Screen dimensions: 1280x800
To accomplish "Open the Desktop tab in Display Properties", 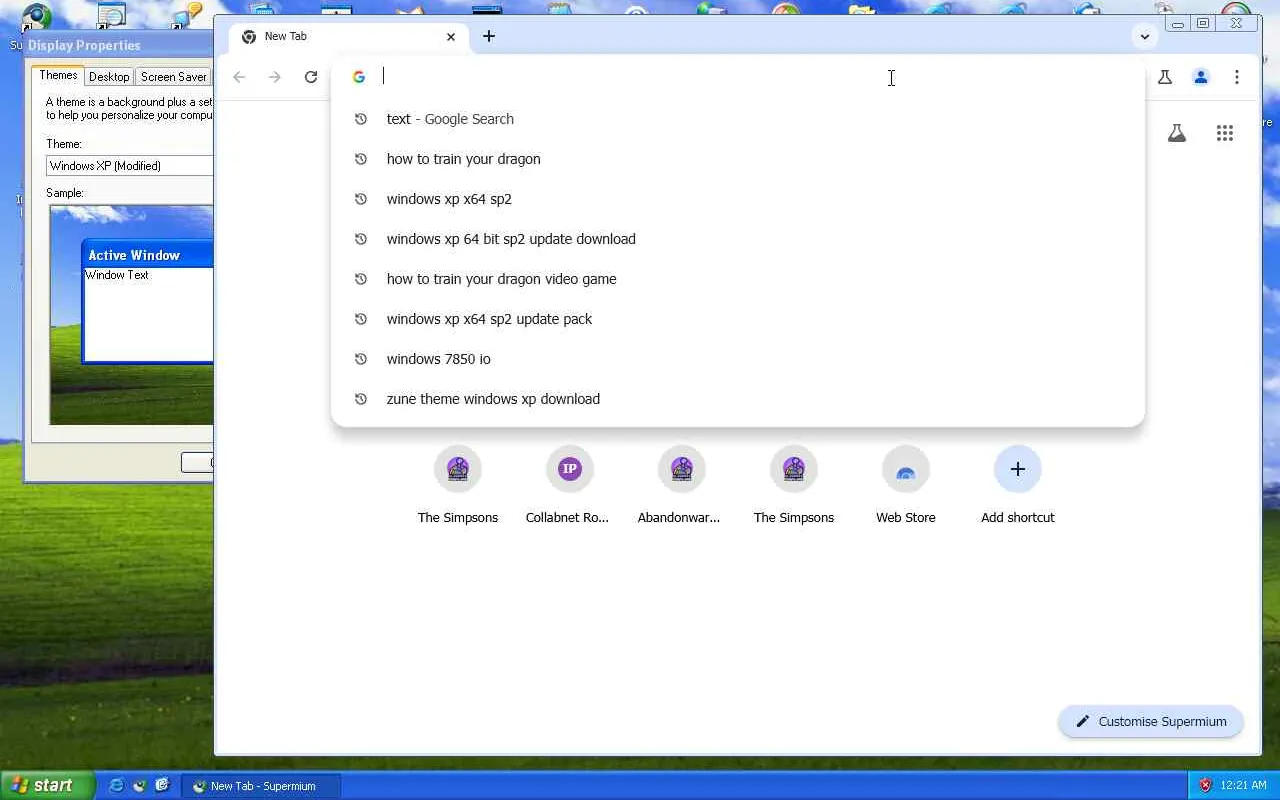I will (109, 77).
